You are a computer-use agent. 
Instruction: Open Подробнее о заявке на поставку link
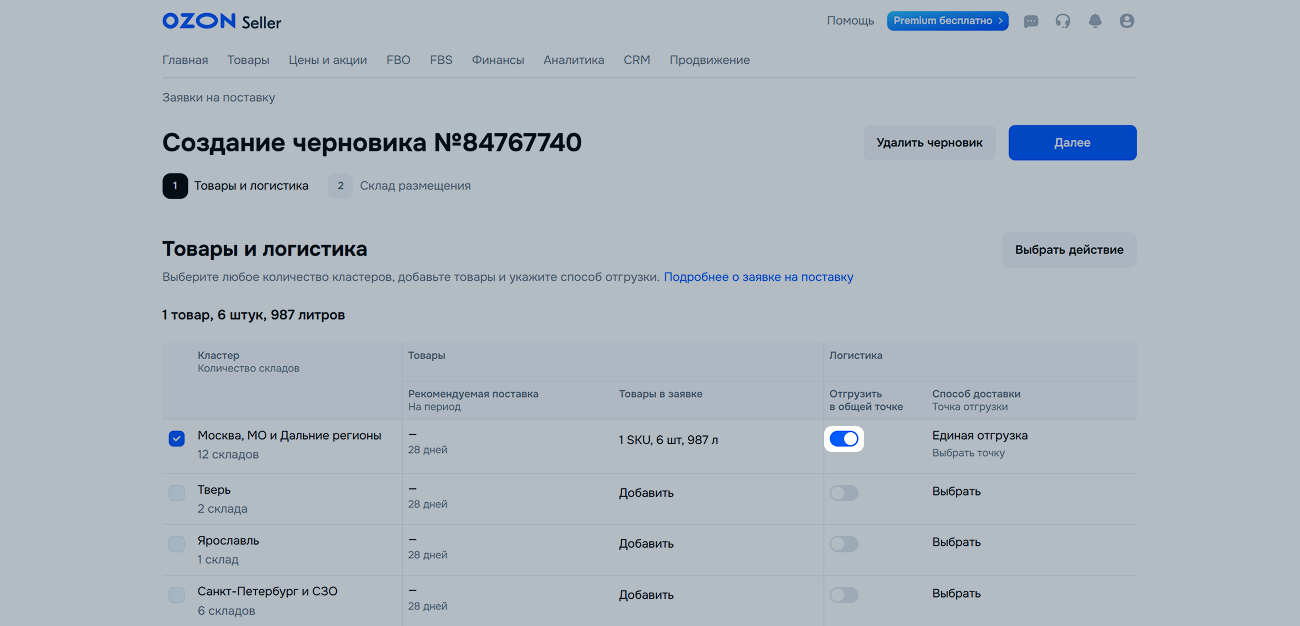758,277
